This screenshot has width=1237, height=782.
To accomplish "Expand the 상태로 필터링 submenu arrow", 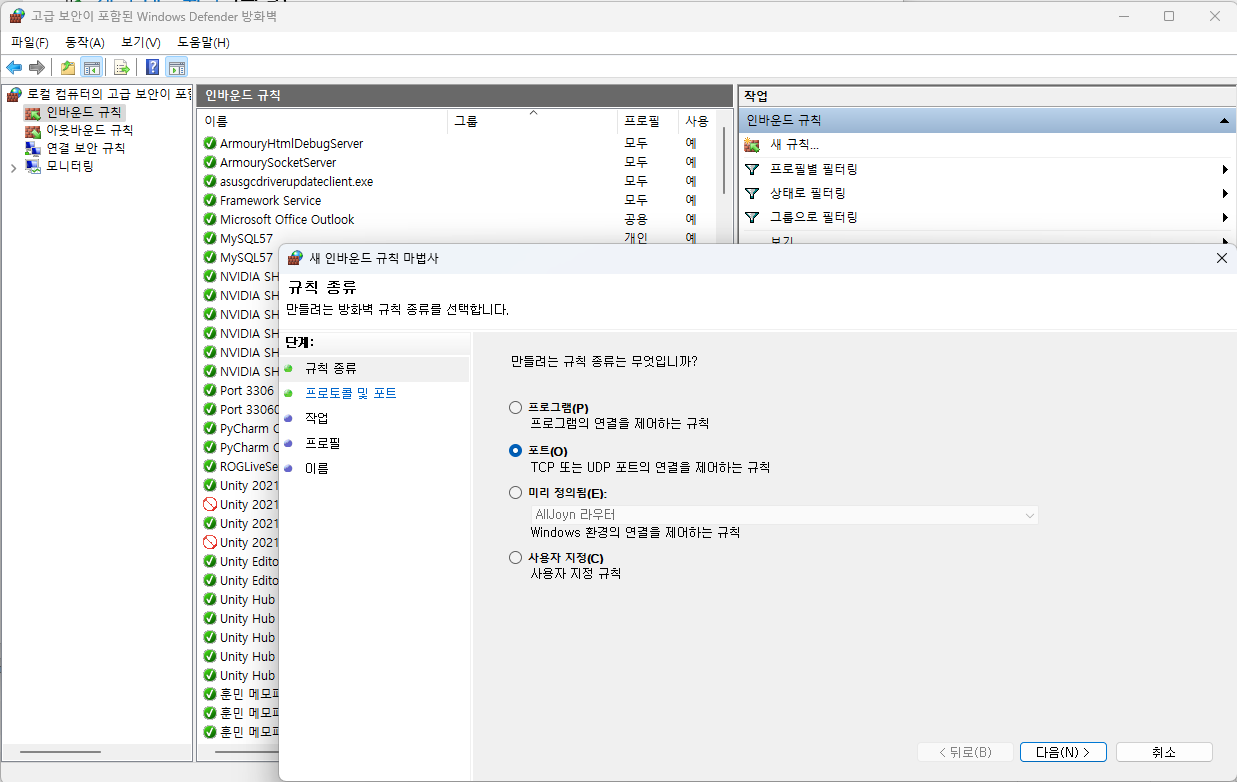I will pyautogui.click(x=1225, y=193).
